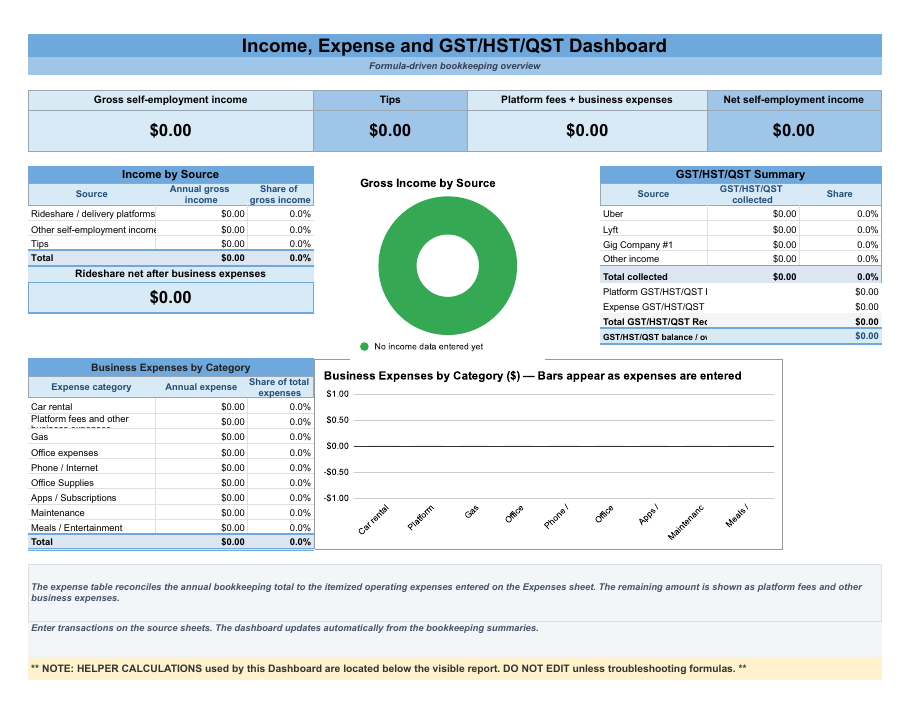The image size is (915, 705).
Task: Select "Car rental" in the expense table
Action: [51, 407]
